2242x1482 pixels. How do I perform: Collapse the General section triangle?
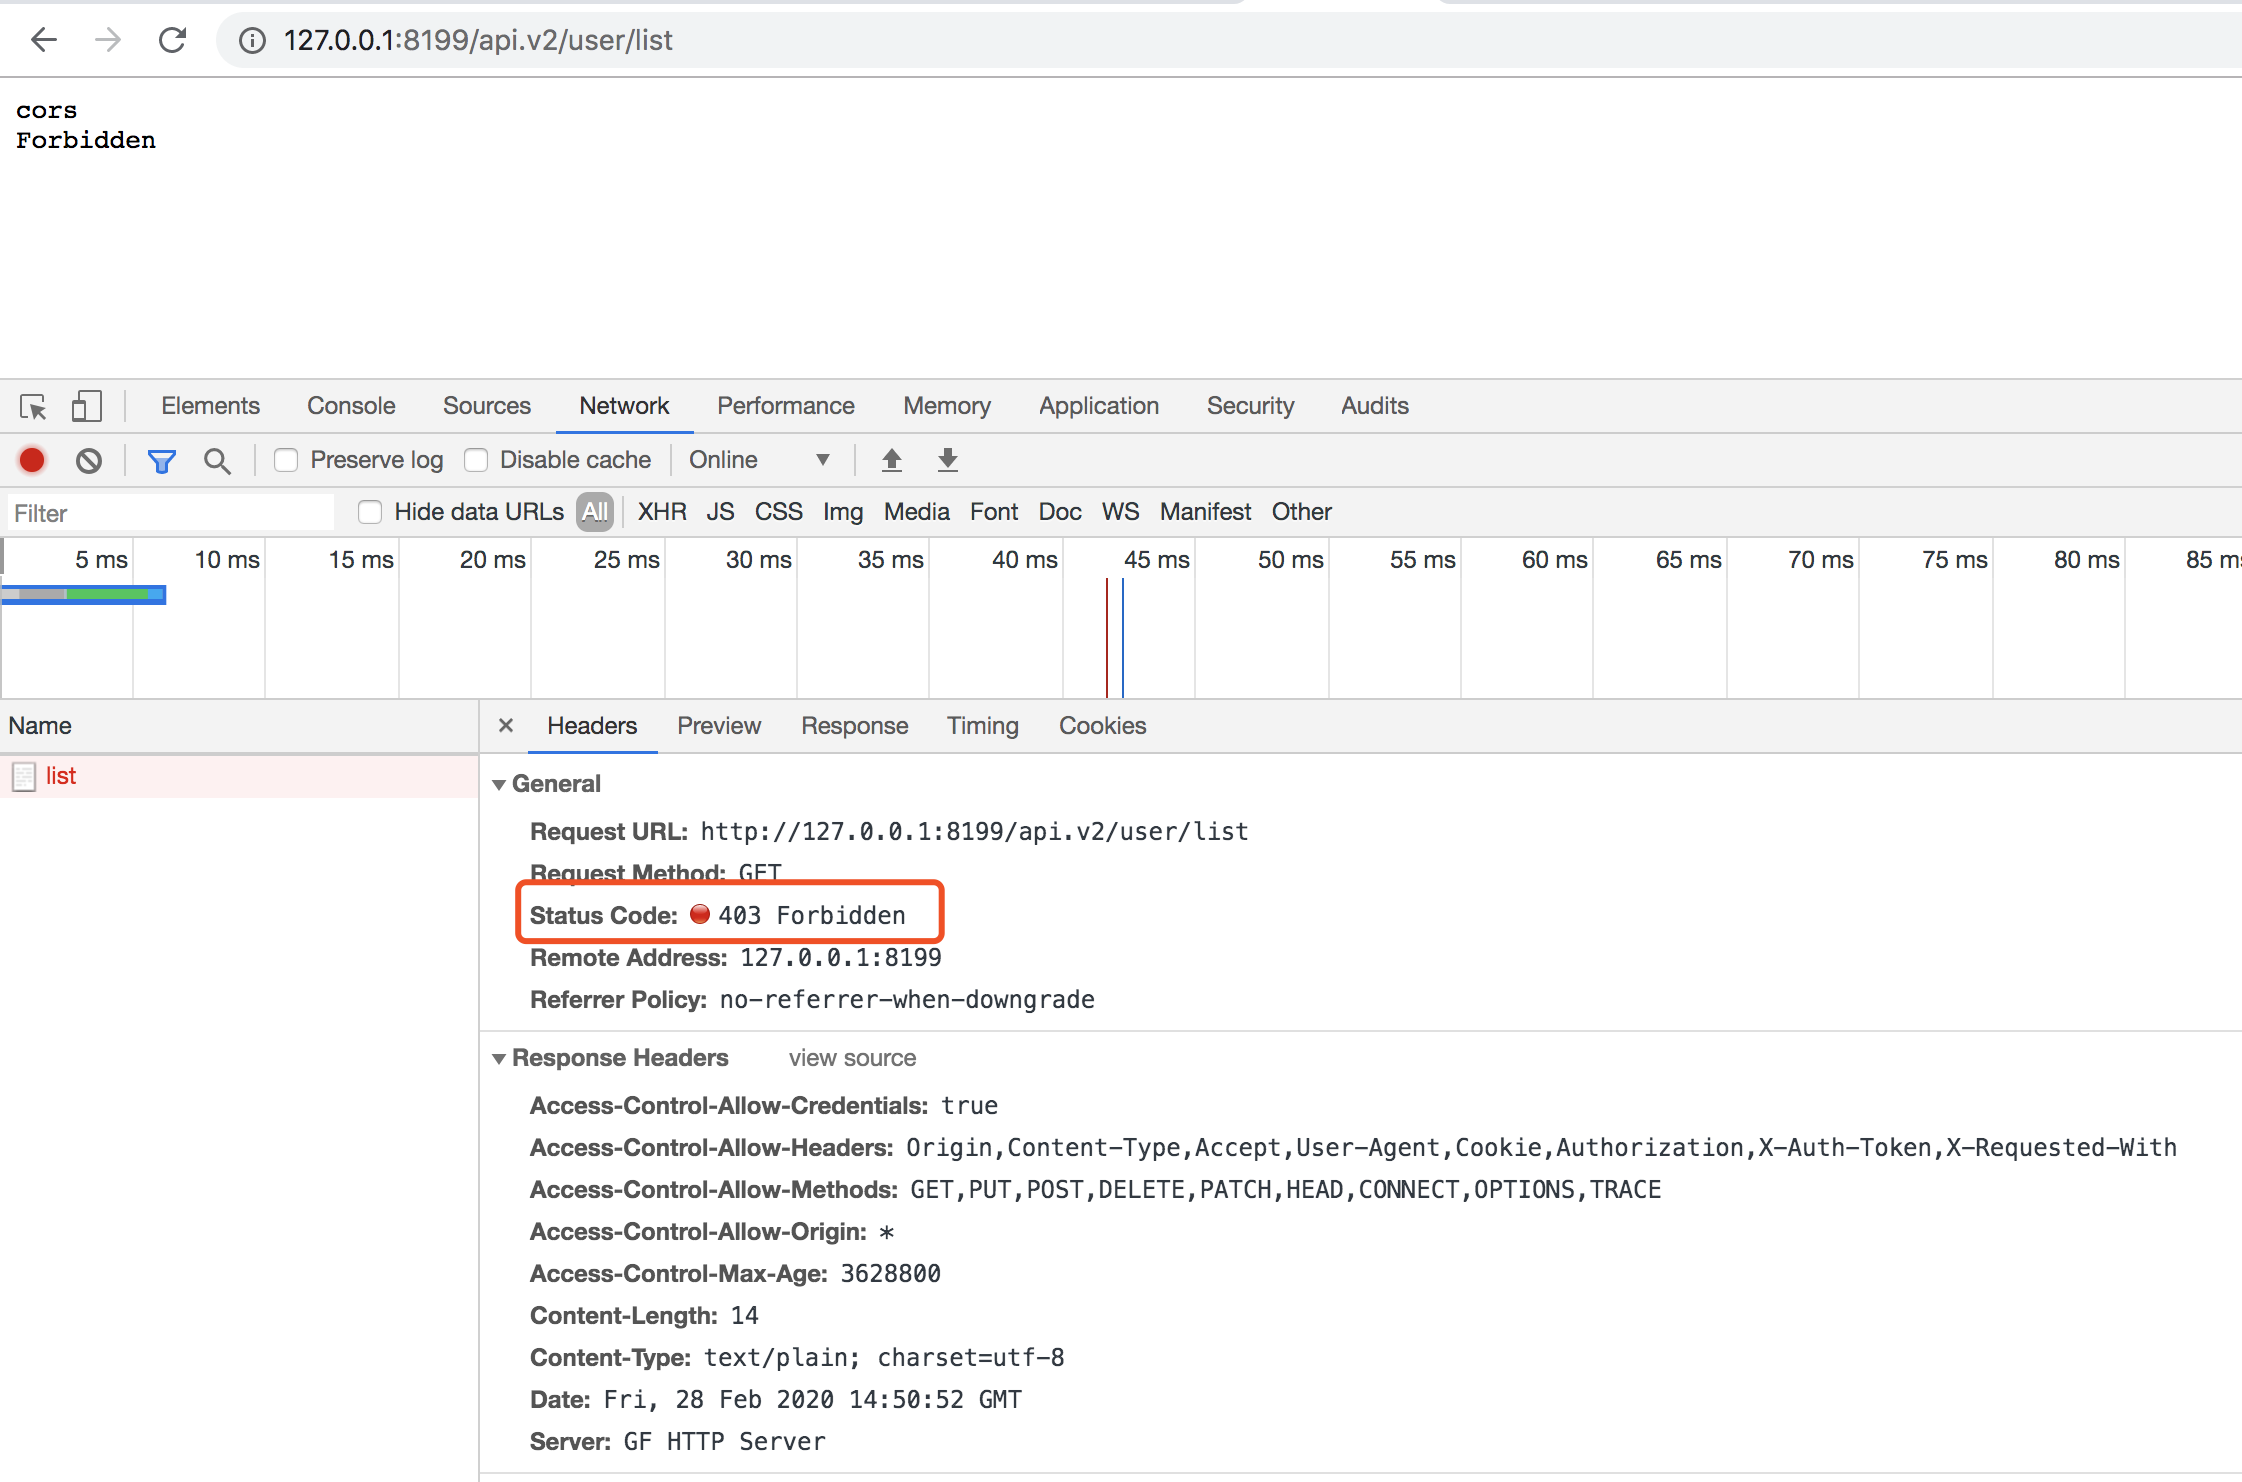coord(499,785)
